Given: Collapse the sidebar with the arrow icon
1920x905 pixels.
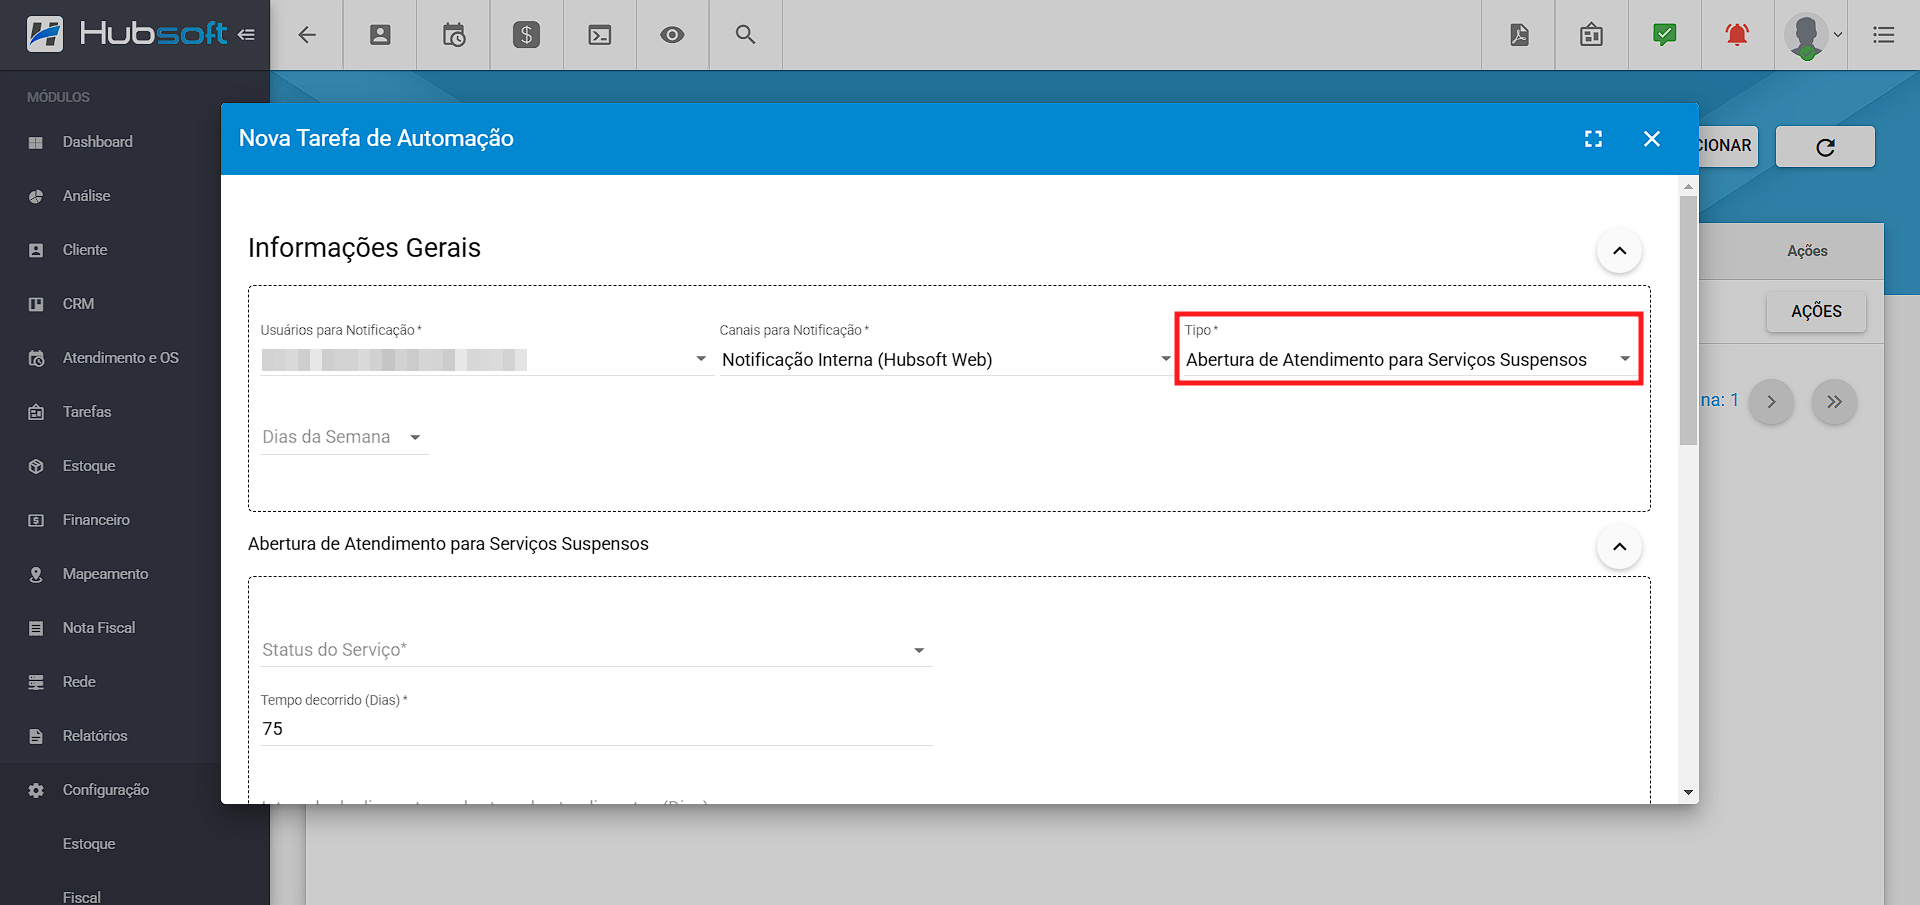Looking at the screenshot, I should tap(246, 35).
